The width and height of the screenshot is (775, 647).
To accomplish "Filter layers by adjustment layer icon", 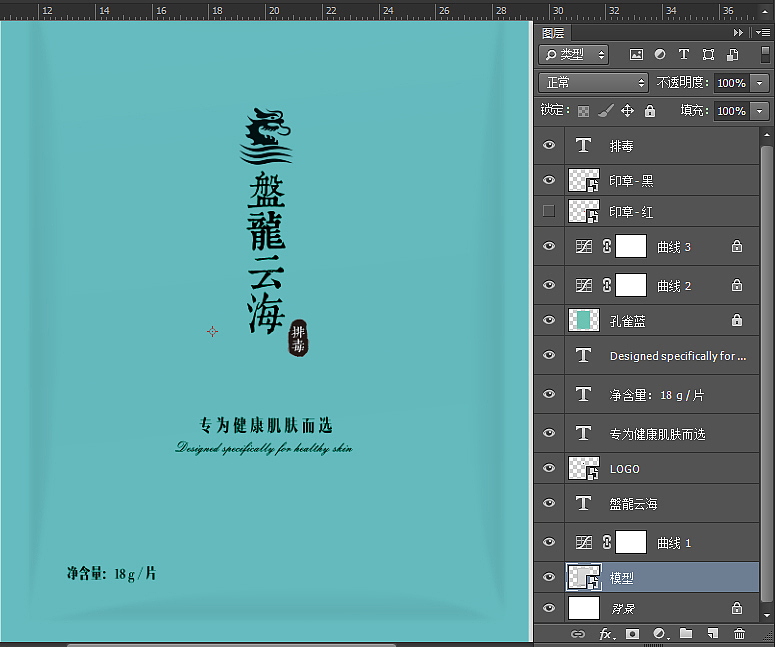I will pos(660,54).
